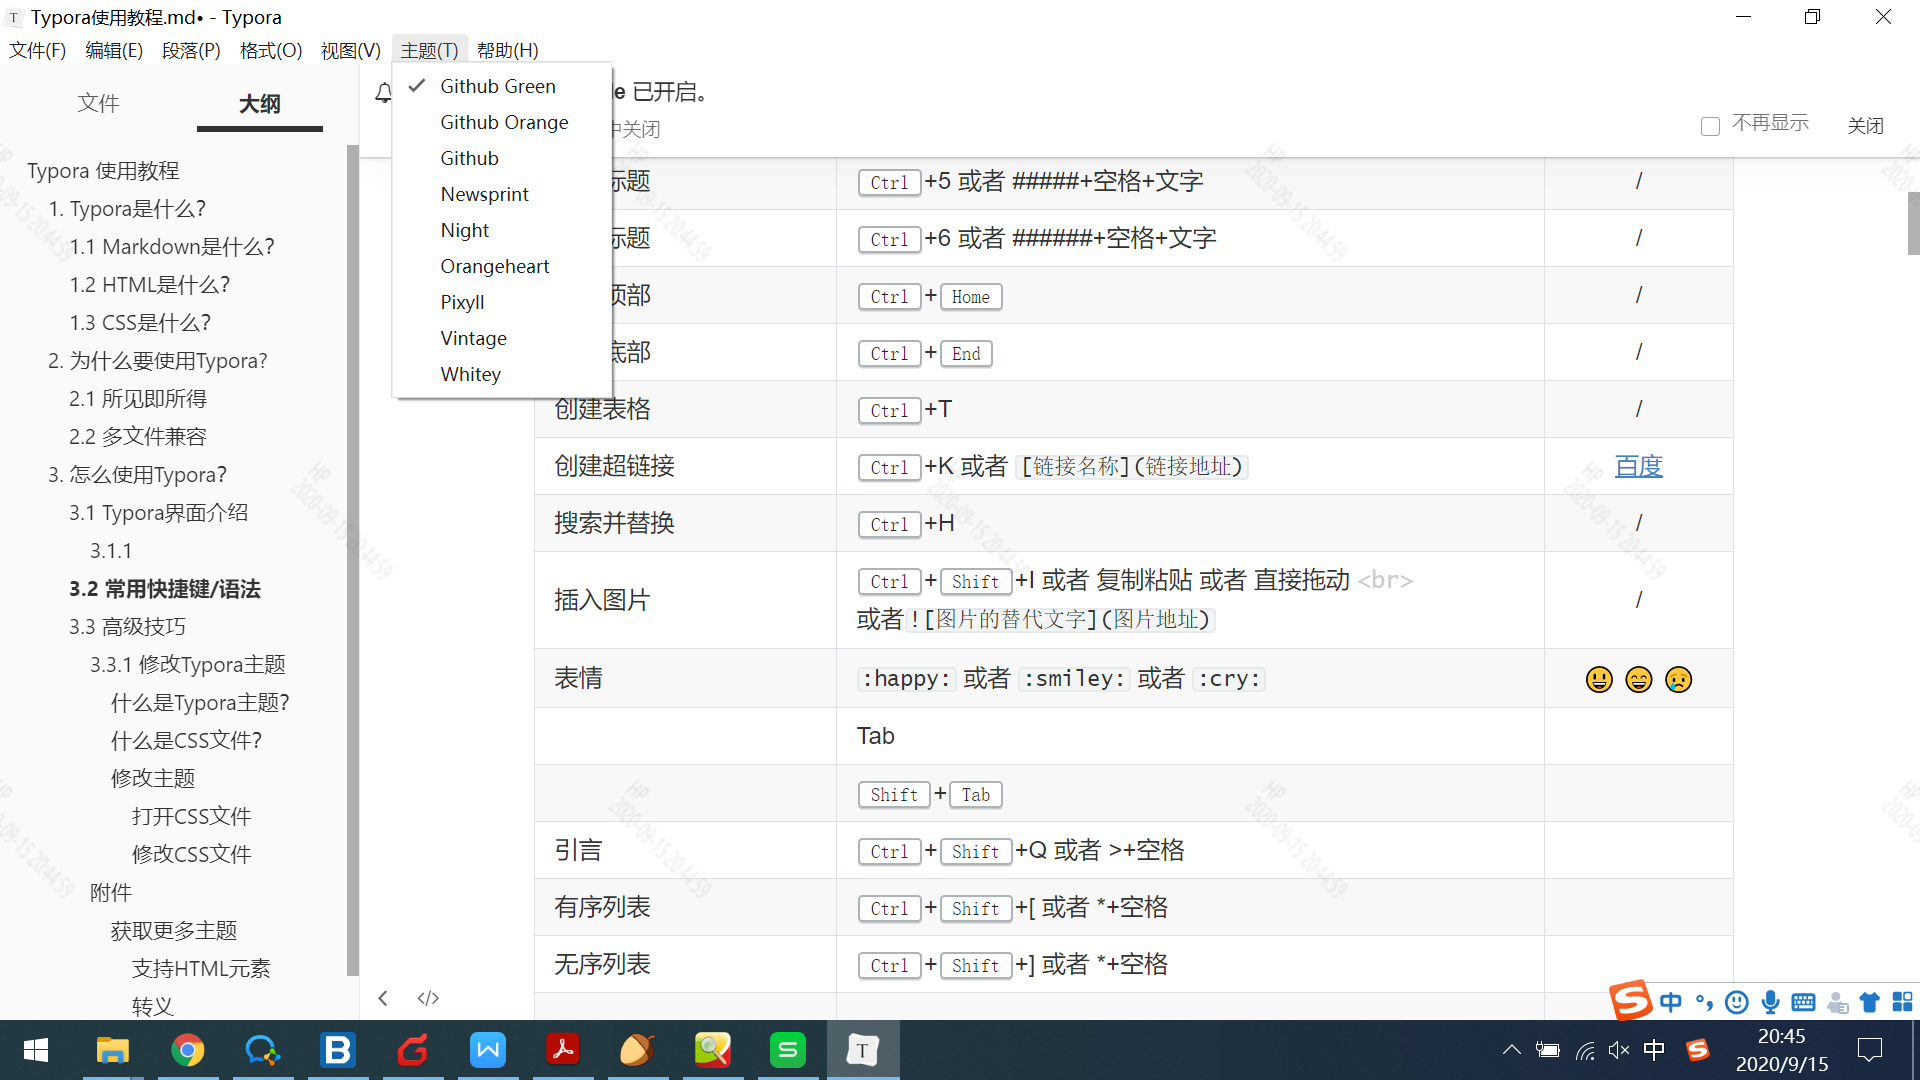This screenshot has width=1920, height=1080.
Task: Go to 3.3 高级技巧 outline item
Action: coord(127,627)
